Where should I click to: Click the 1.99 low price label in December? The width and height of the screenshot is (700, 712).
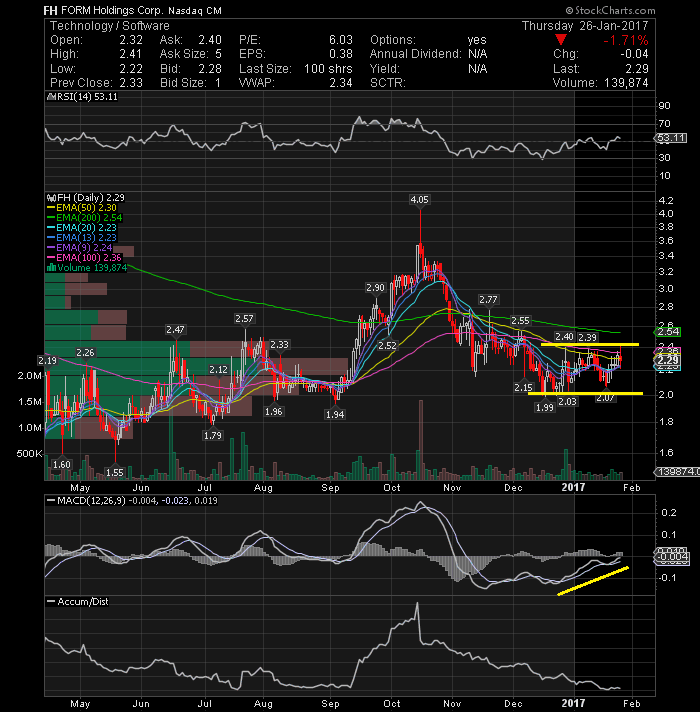point(545,407)
